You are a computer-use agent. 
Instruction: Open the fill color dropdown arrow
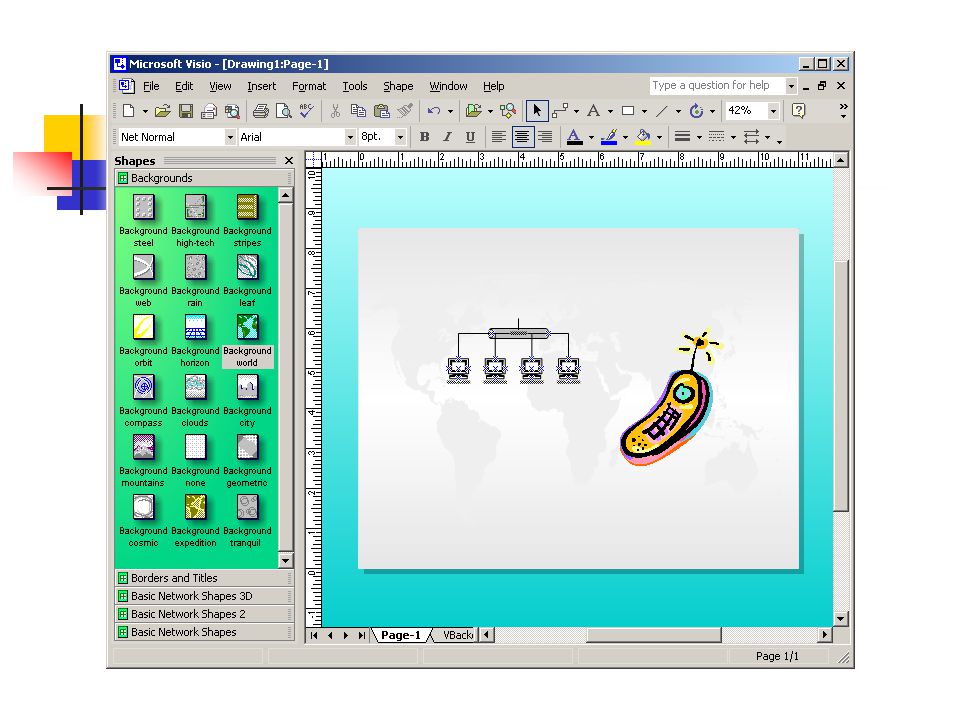pos(659,137)
